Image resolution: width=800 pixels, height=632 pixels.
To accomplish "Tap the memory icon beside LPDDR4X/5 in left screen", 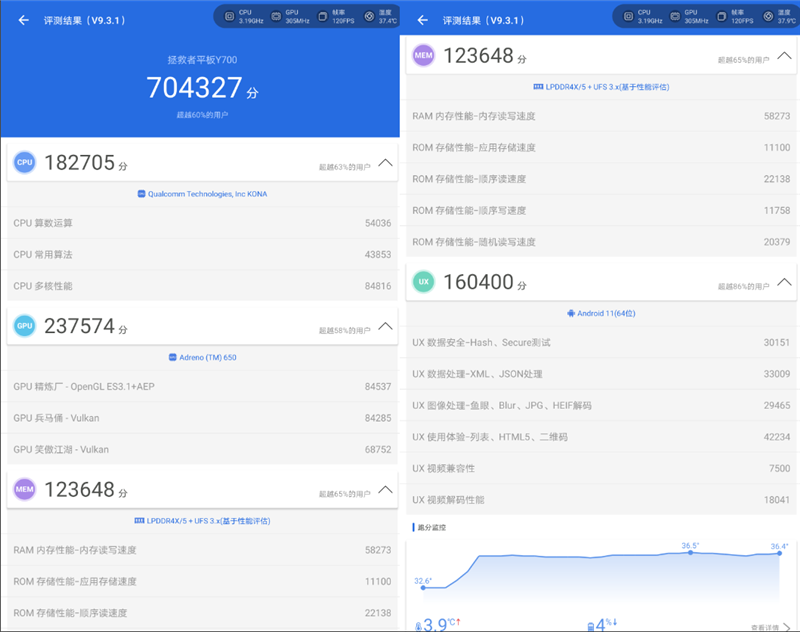I will point(139,521).
